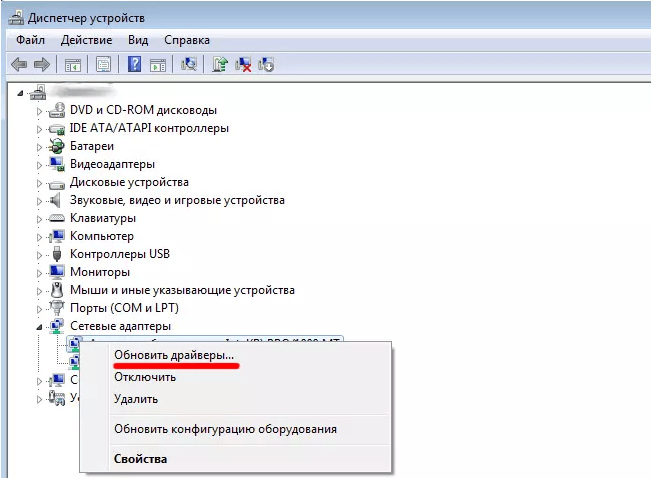Image resolution: width=656 pixels, height=487 pixels.
Task: Open the Properties toolbar icon
Action: click(103, 65)
